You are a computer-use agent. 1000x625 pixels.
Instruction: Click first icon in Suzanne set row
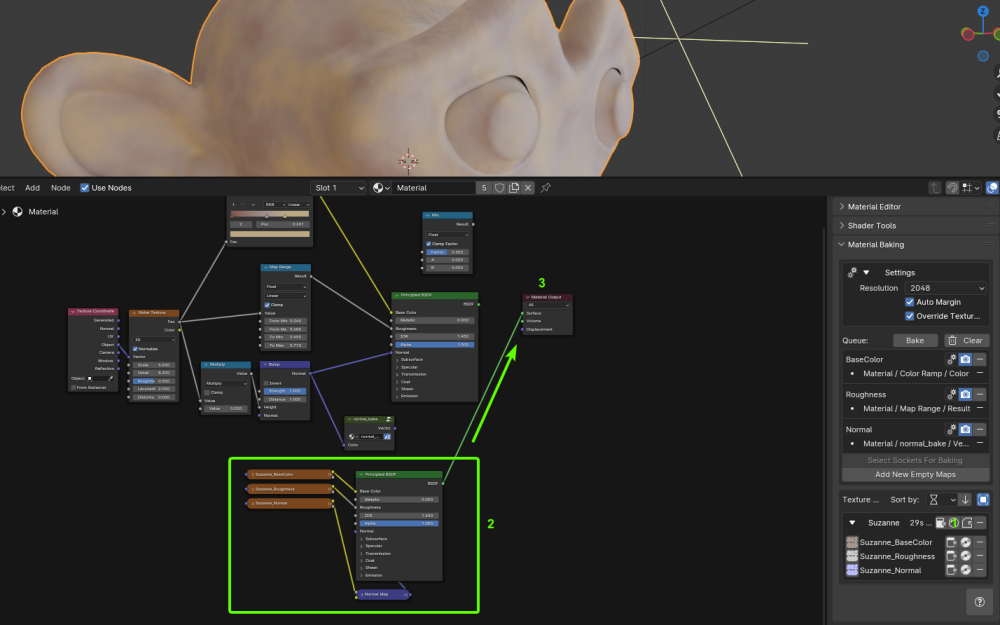pyautogui.click(x=941, y=523)
